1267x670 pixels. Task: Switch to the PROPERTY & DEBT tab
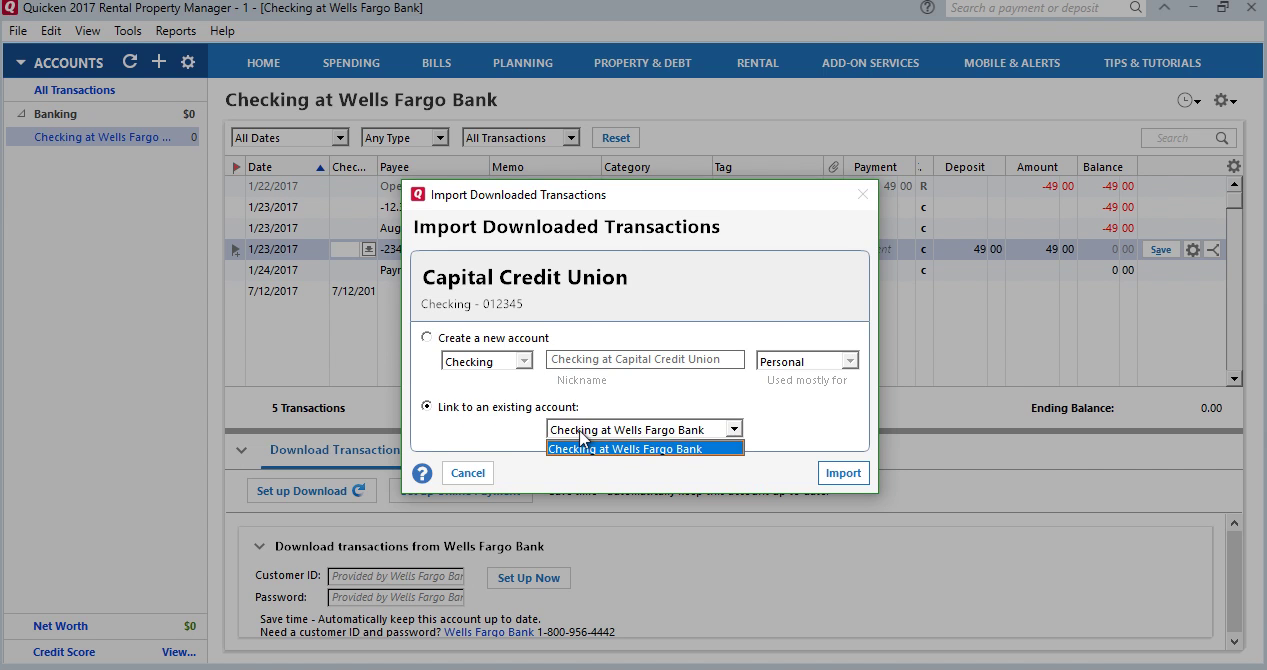(x=642, y=63)
